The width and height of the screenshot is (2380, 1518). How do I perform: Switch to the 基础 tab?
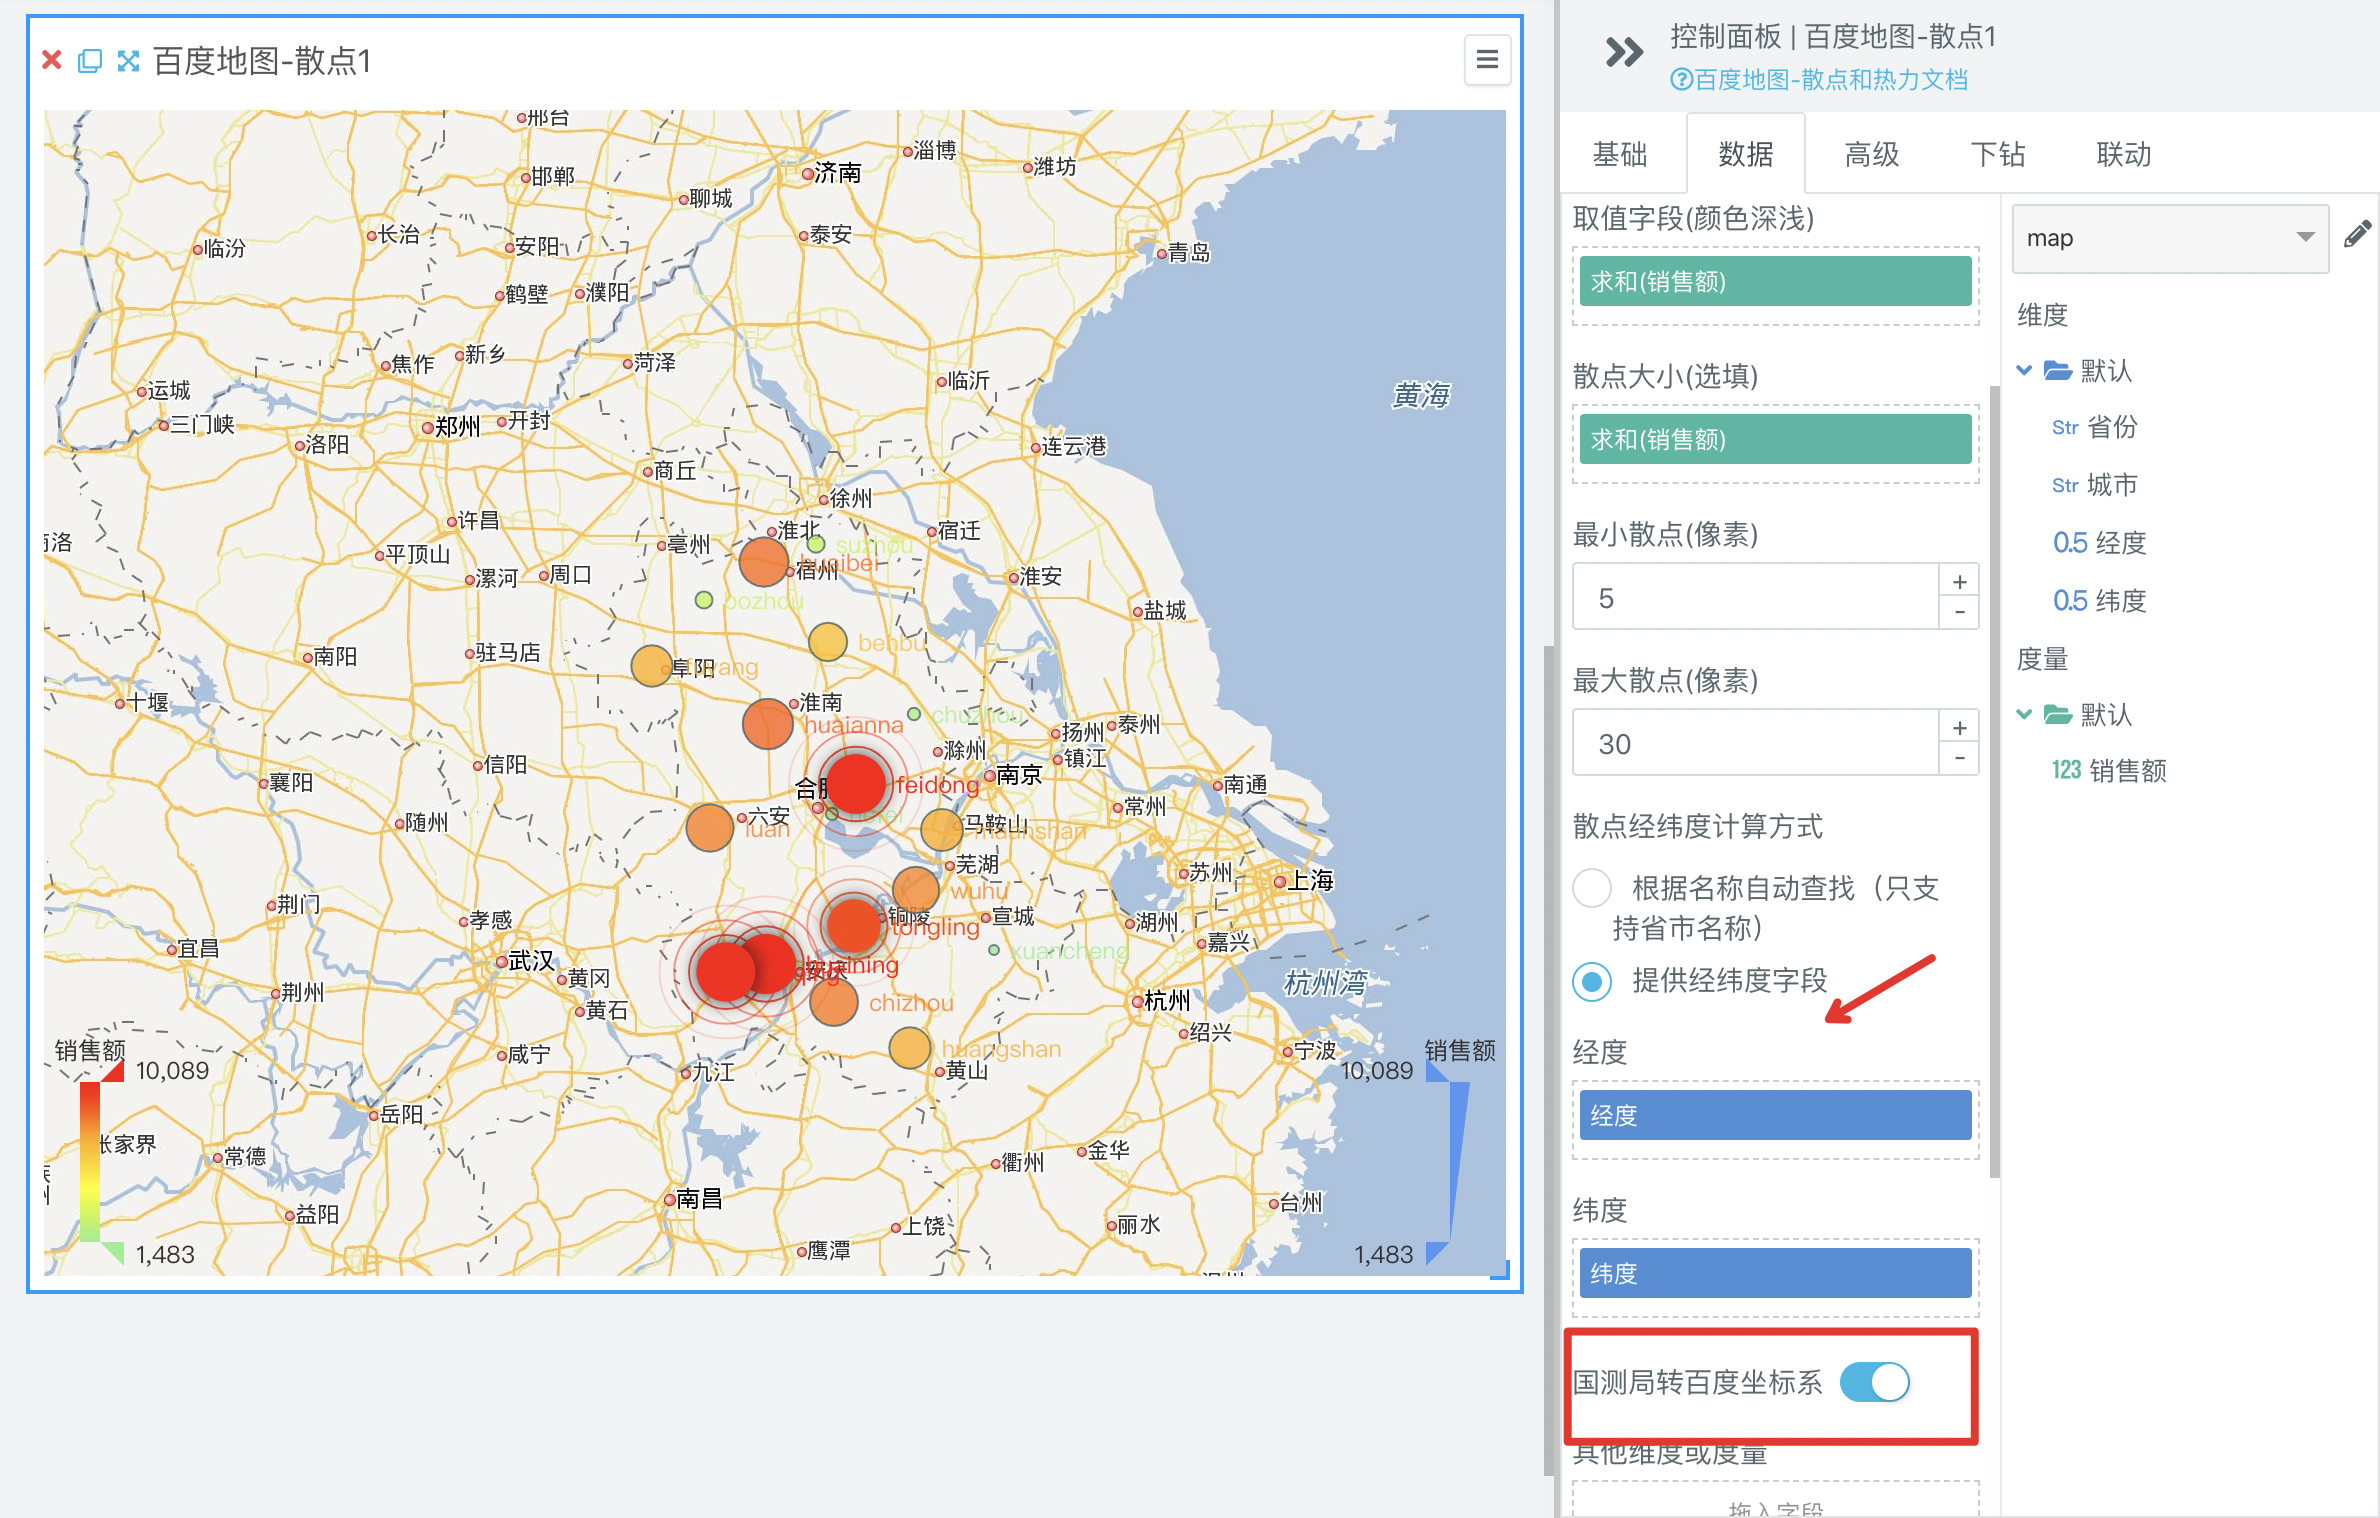[x=1619, y=154]
